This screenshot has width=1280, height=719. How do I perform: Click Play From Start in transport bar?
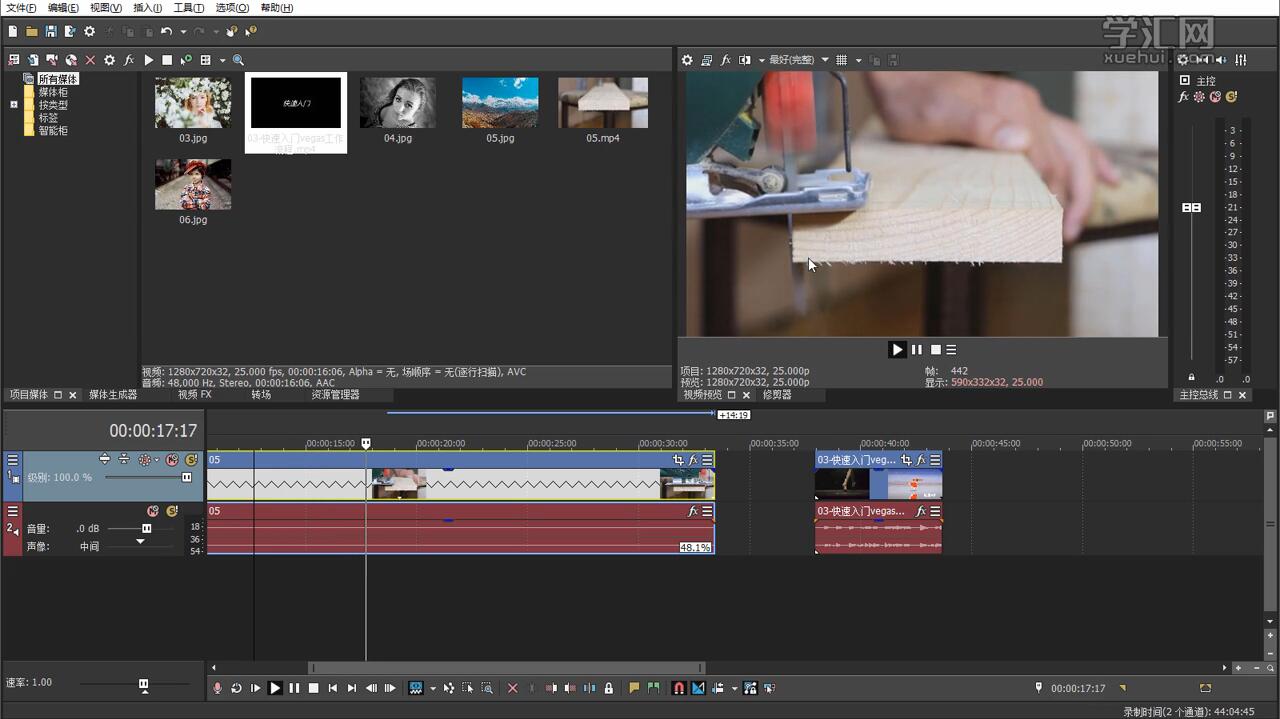255,688
